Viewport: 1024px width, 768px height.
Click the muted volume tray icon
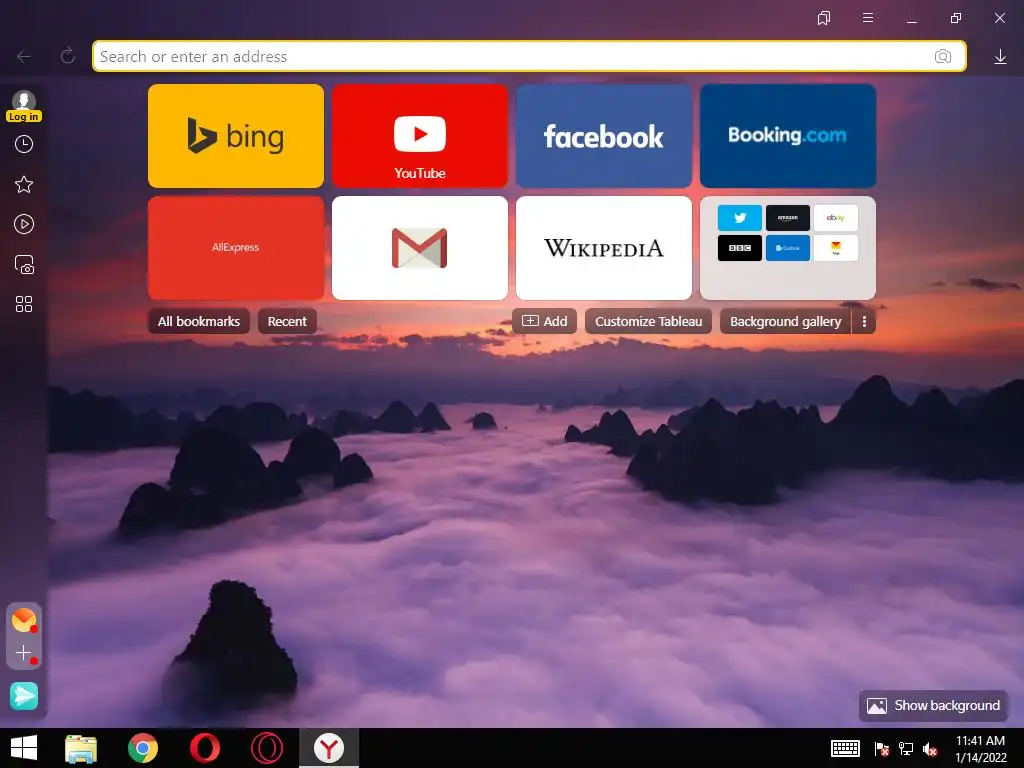[x=930, y=749]
